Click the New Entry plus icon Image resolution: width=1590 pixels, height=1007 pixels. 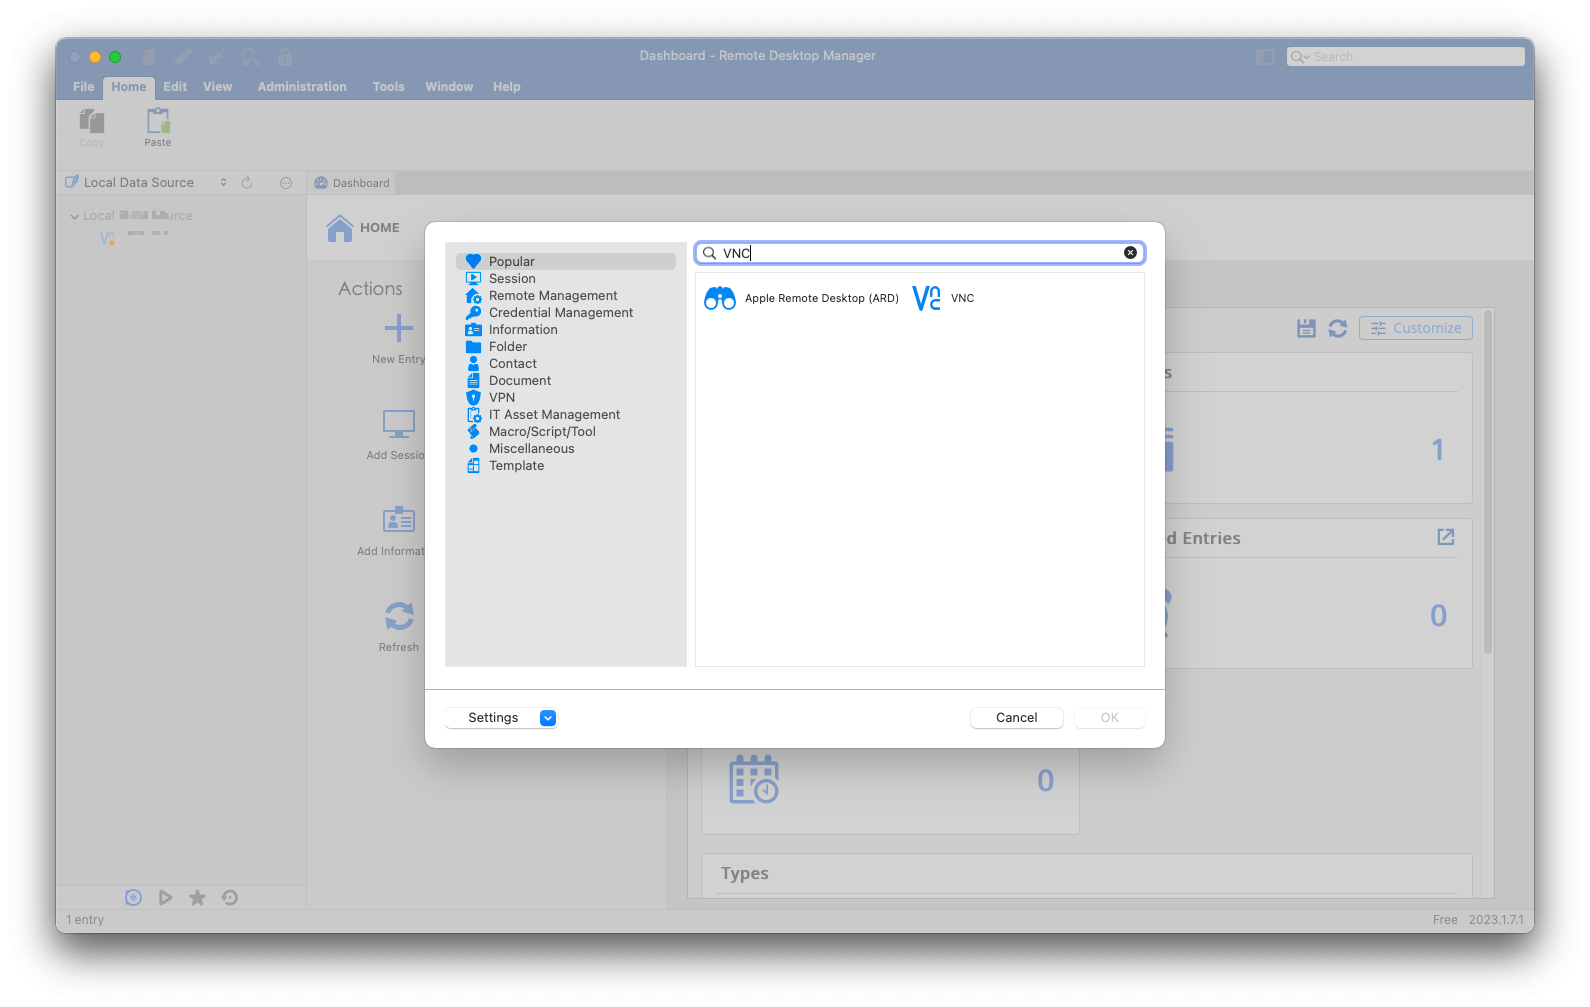point(399,328)
